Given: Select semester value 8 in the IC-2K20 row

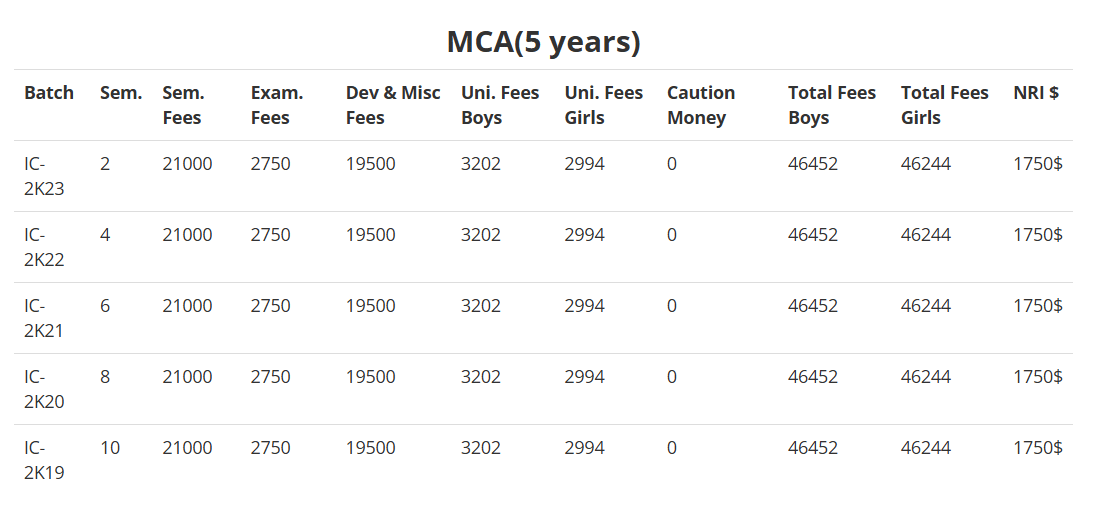Looking at the screenshot, I should pos(105,377).
